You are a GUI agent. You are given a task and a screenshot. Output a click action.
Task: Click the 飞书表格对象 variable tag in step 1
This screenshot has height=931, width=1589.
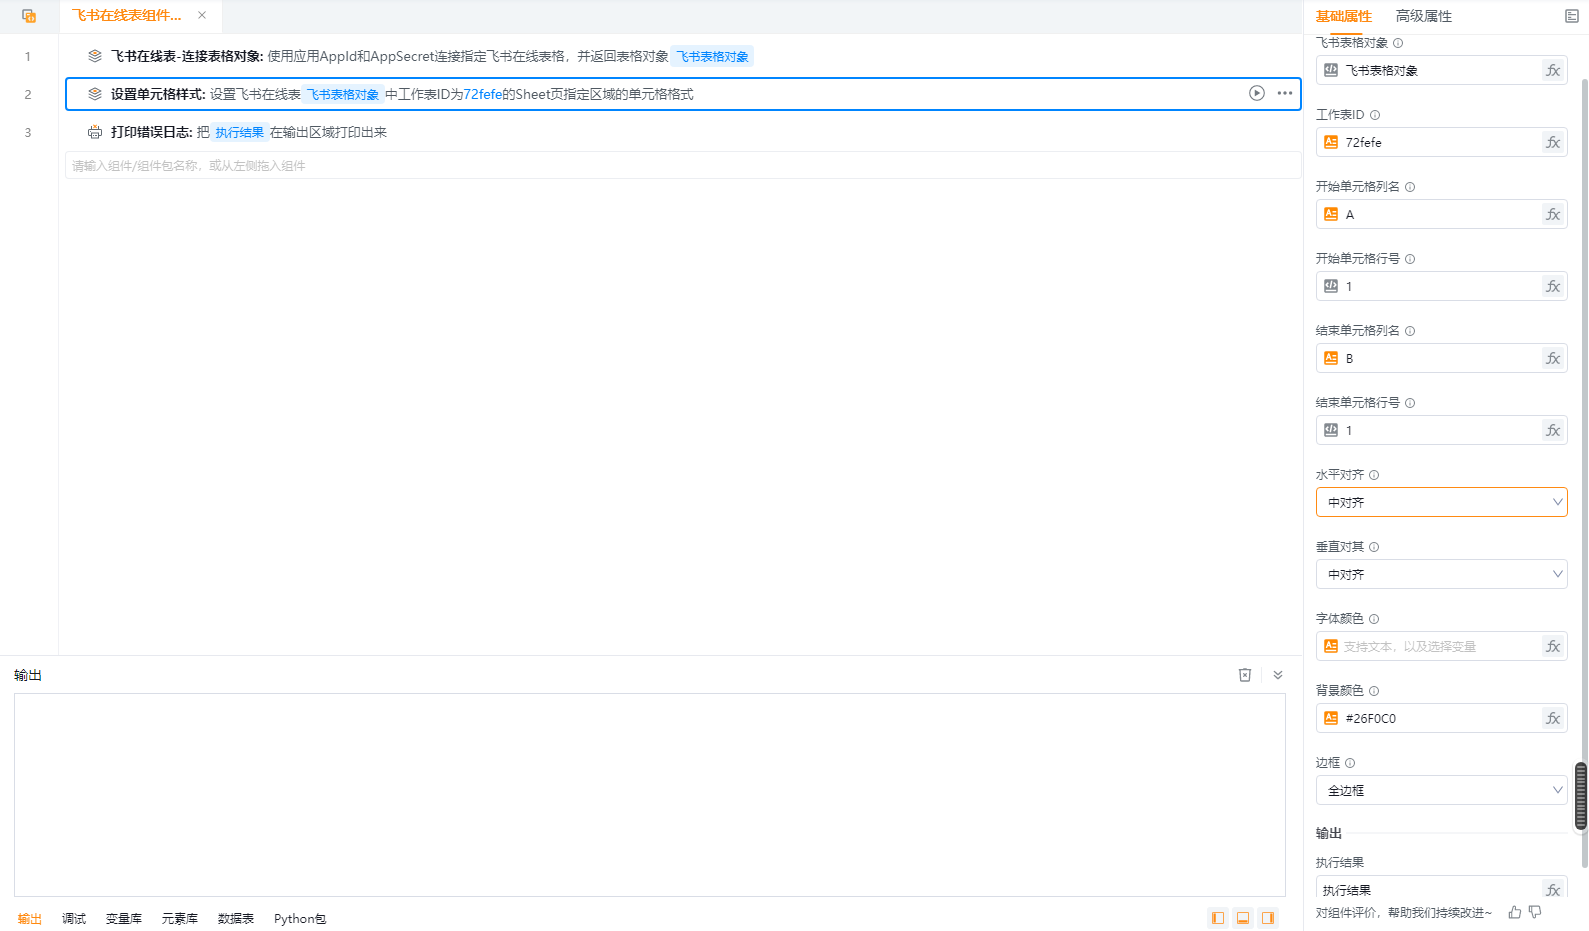click(x=712, y=56)
